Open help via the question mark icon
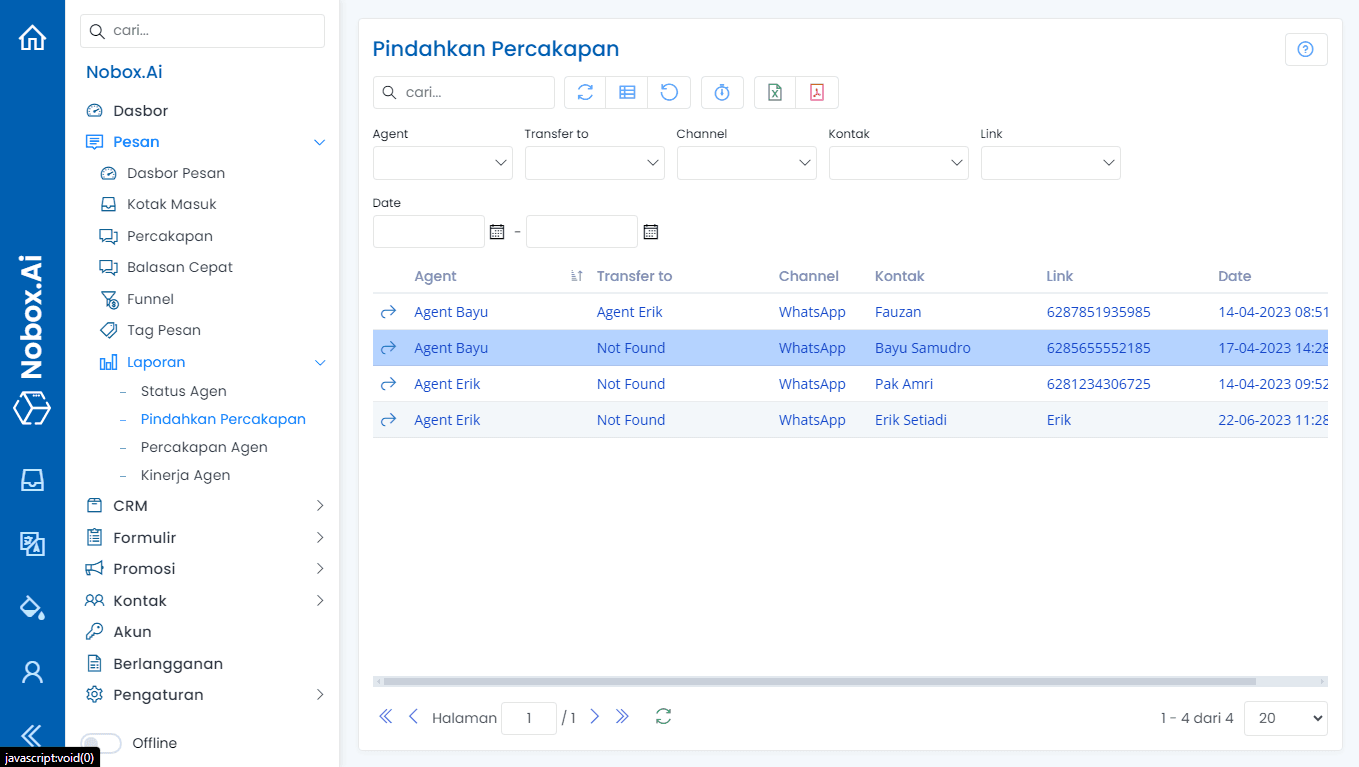This screenshot has height=767, width=1359. coord(1306,48)
